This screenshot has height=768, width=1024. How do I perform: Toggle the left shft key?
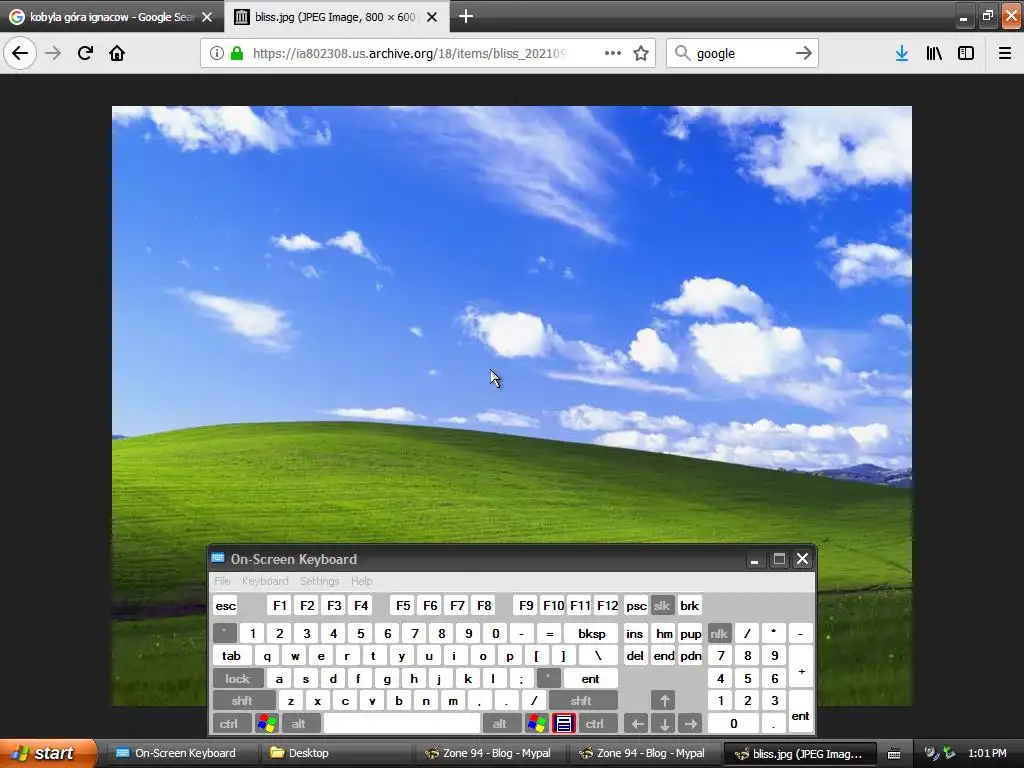242,701
